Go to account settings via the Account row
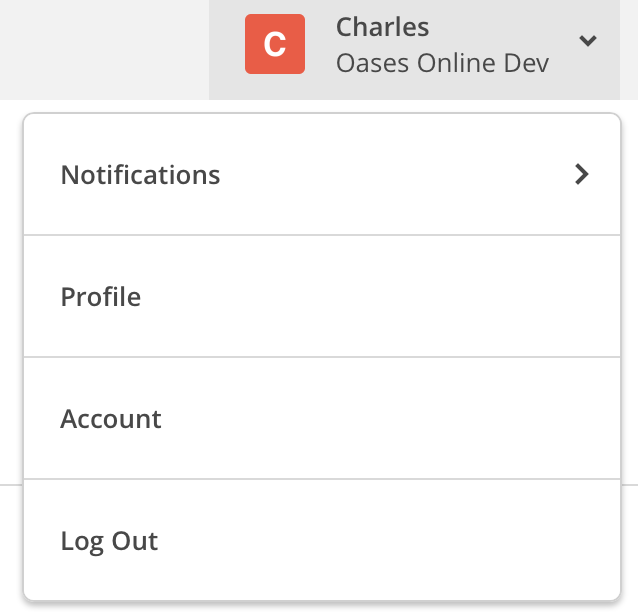Viewport: 638px width, 612px height. pyautogui.click(x=320, y=419)
